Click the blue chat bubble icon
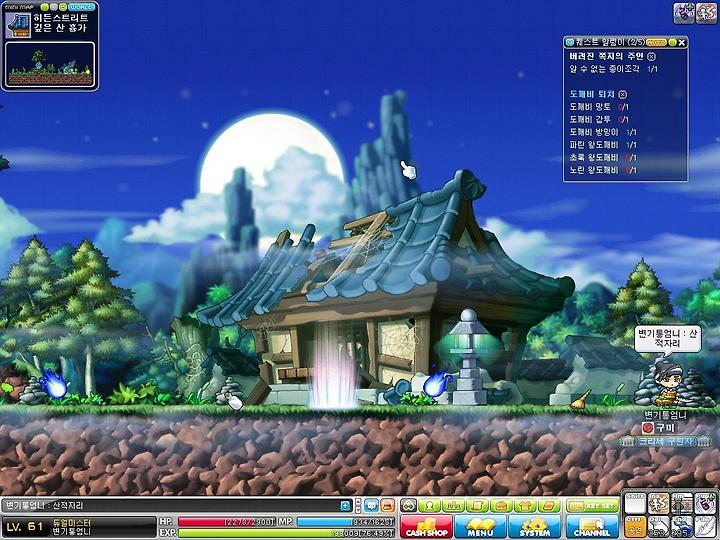The height and width of the screenshot is (540, 720). click(x=371, y=506)
